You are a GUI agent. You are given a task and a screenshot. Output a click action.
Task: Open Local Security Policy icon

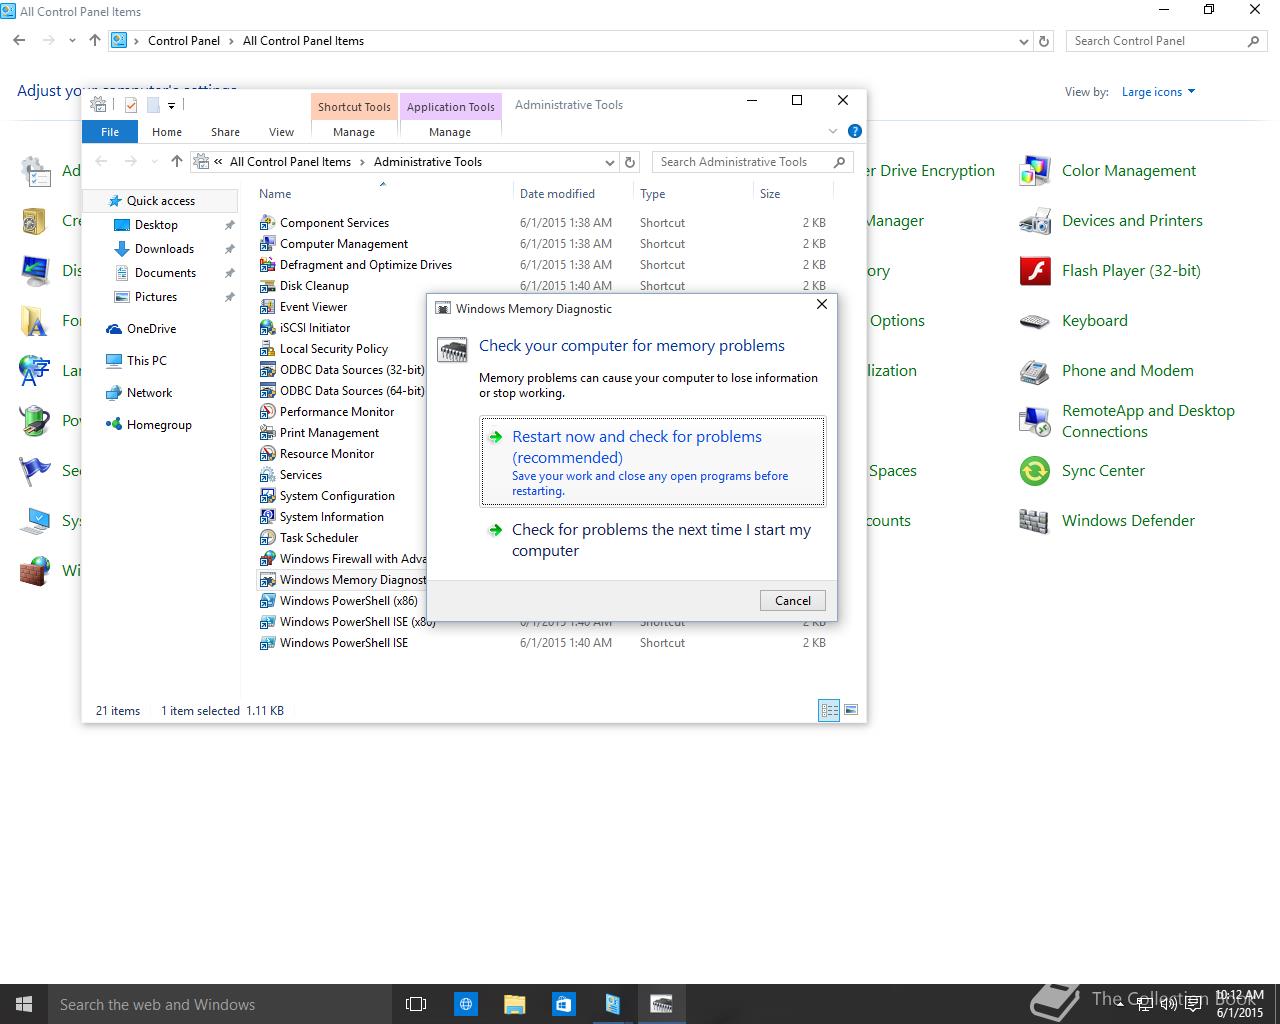[267, 348]
